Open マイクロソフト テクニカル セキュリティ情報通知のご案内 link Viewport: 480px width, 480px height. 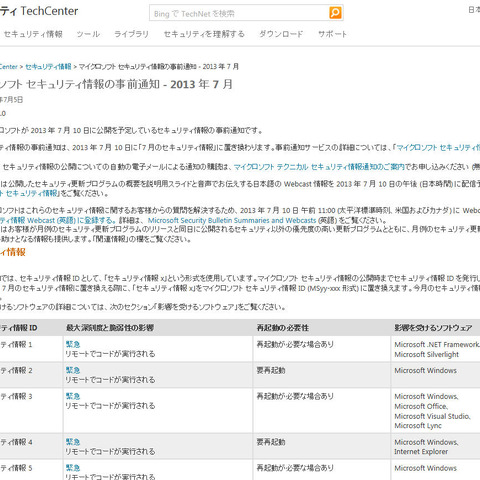point(319,167)
